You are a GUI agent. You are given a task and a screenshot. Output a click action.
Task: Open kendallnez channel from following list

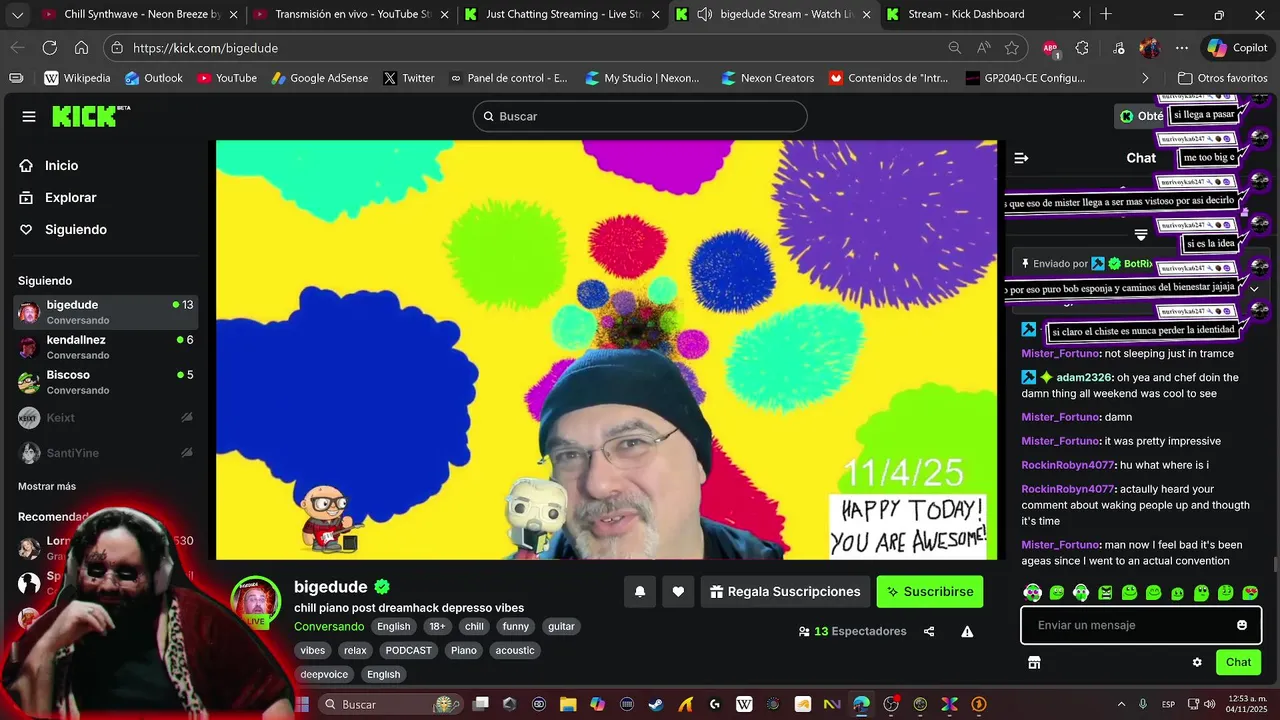coord(105,347)
